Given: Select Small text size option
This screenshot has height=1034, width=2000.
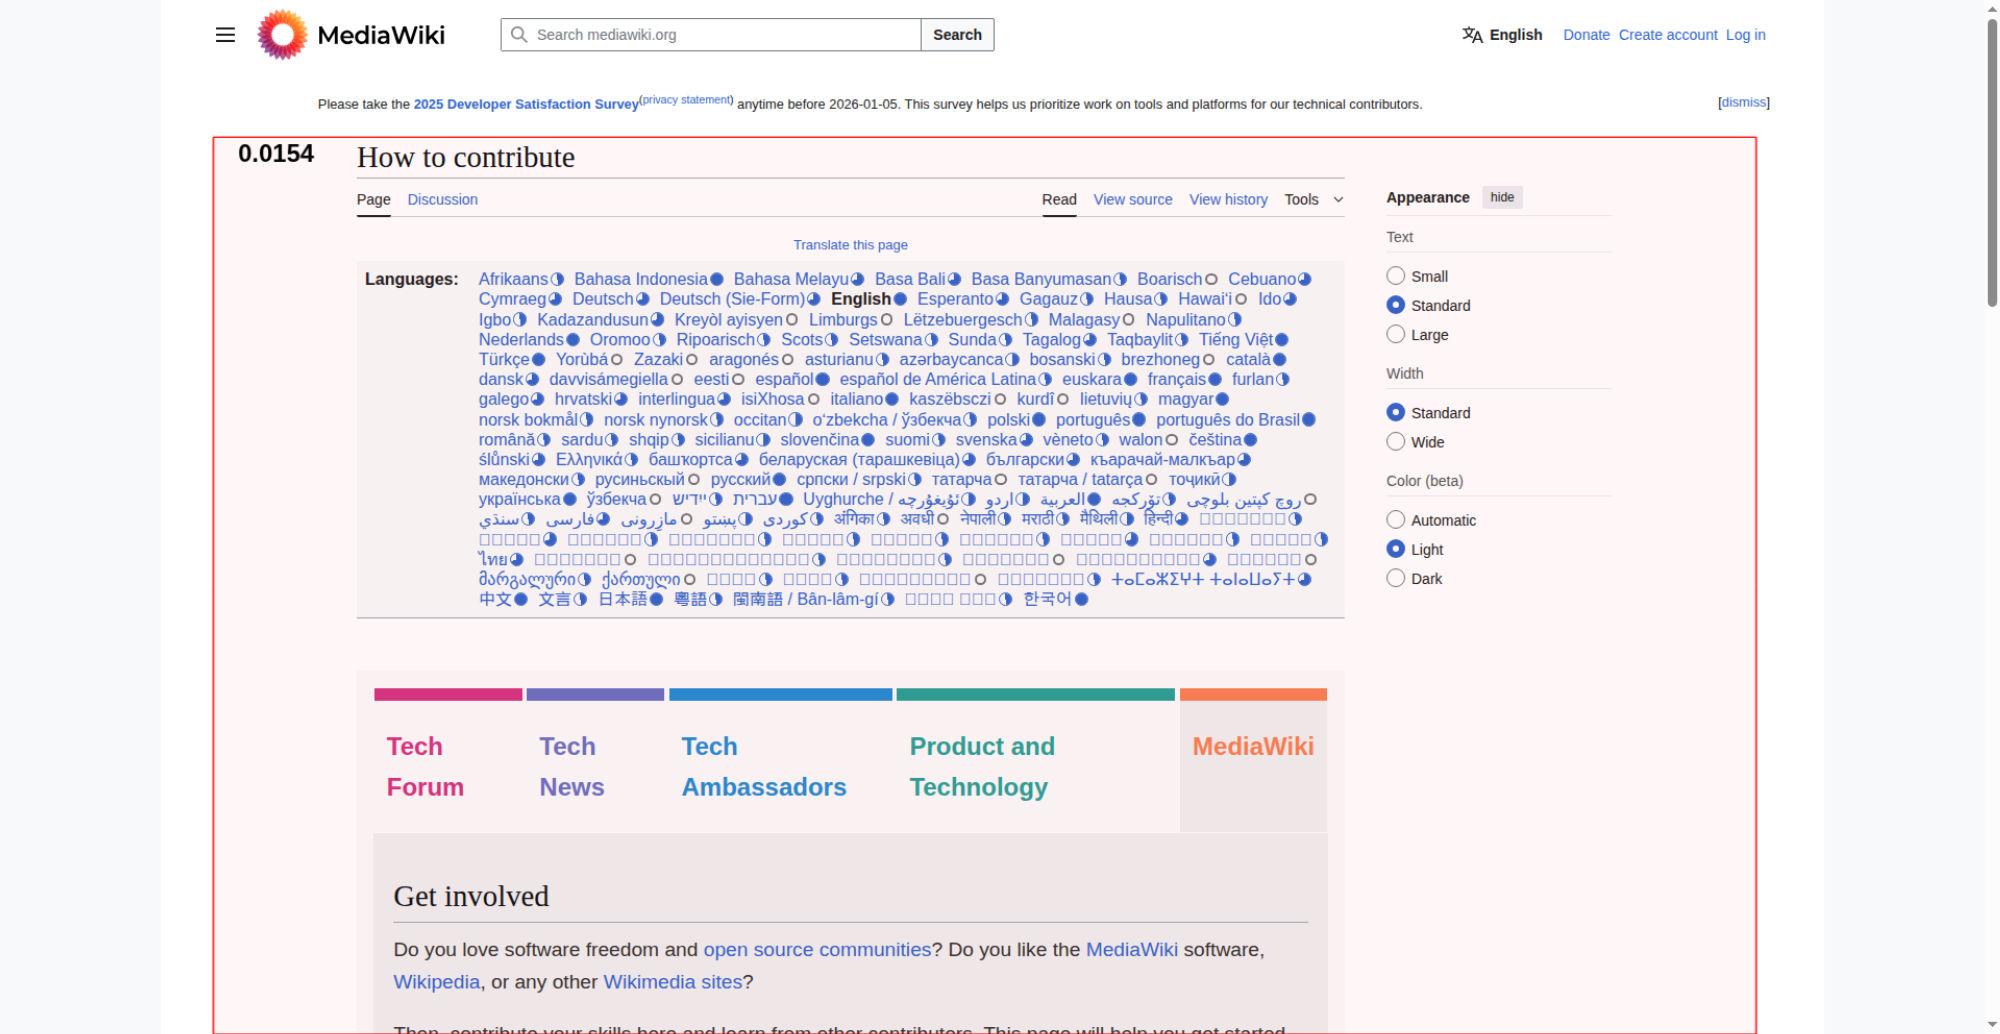Looking at the screenshot, I should [x=1396, y=276].
